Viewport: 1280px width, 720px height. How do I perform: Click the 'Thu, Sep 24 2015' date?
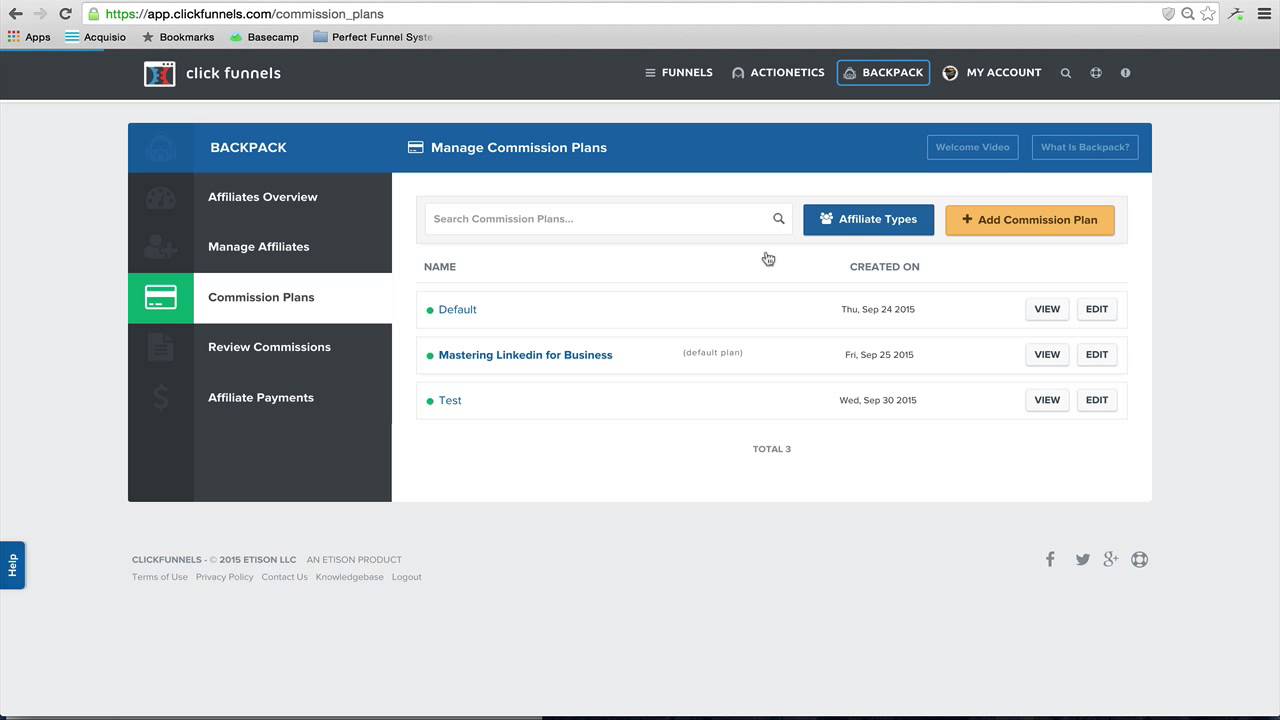pos(878,310)
